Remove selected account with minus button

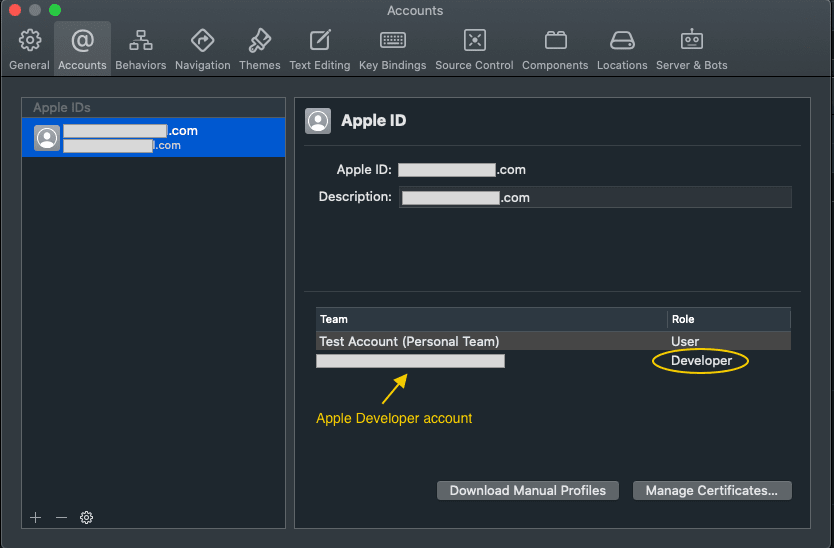point(61,517)
